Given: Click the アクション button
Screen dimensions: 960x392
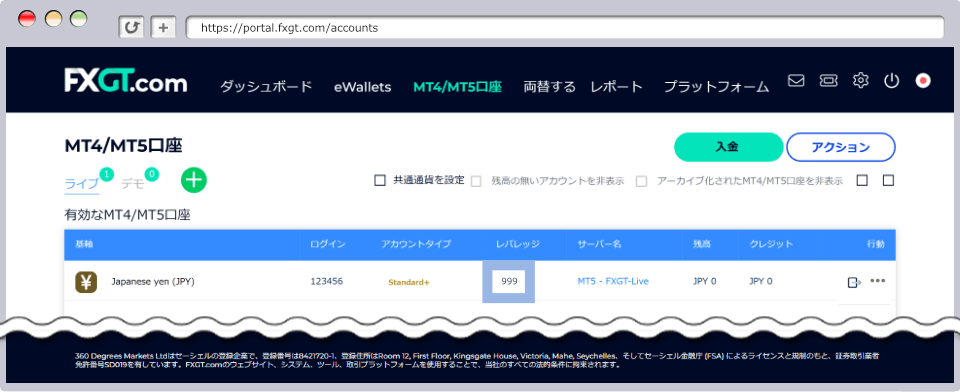Looking at the screenshot, I should (x=841, y=147).
